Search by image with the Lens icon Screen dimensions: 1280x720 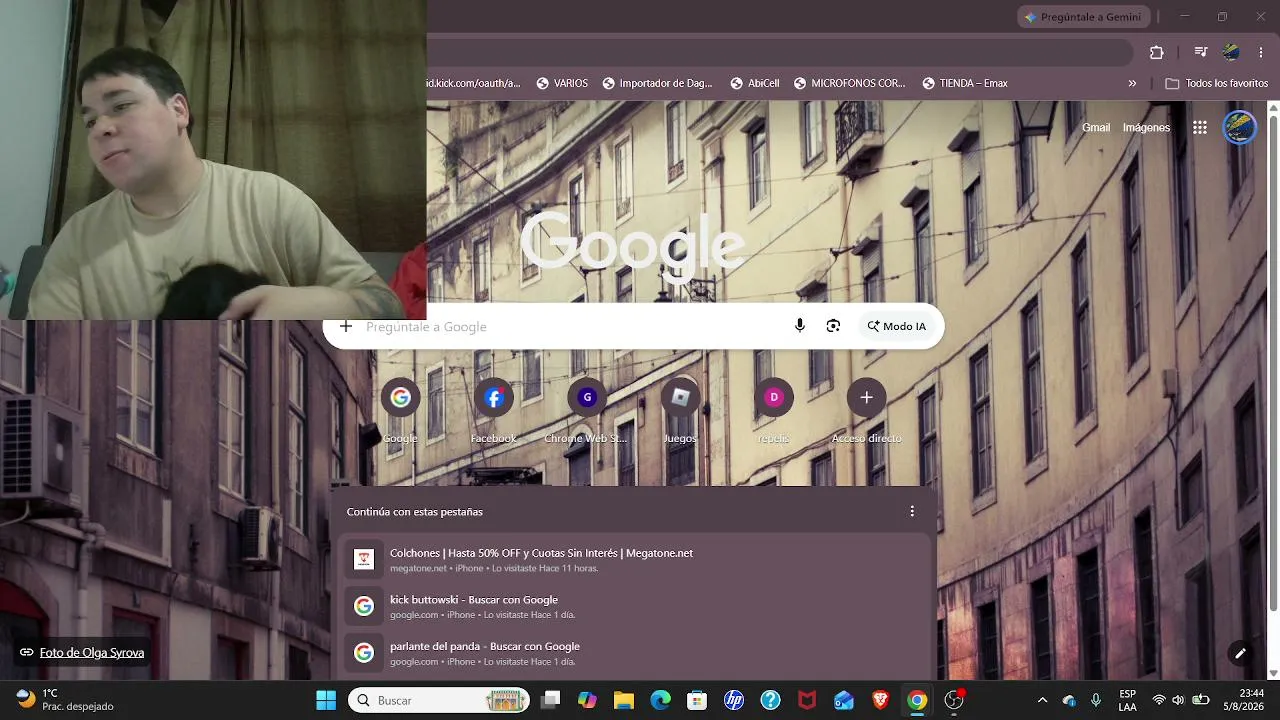[833, 326]
